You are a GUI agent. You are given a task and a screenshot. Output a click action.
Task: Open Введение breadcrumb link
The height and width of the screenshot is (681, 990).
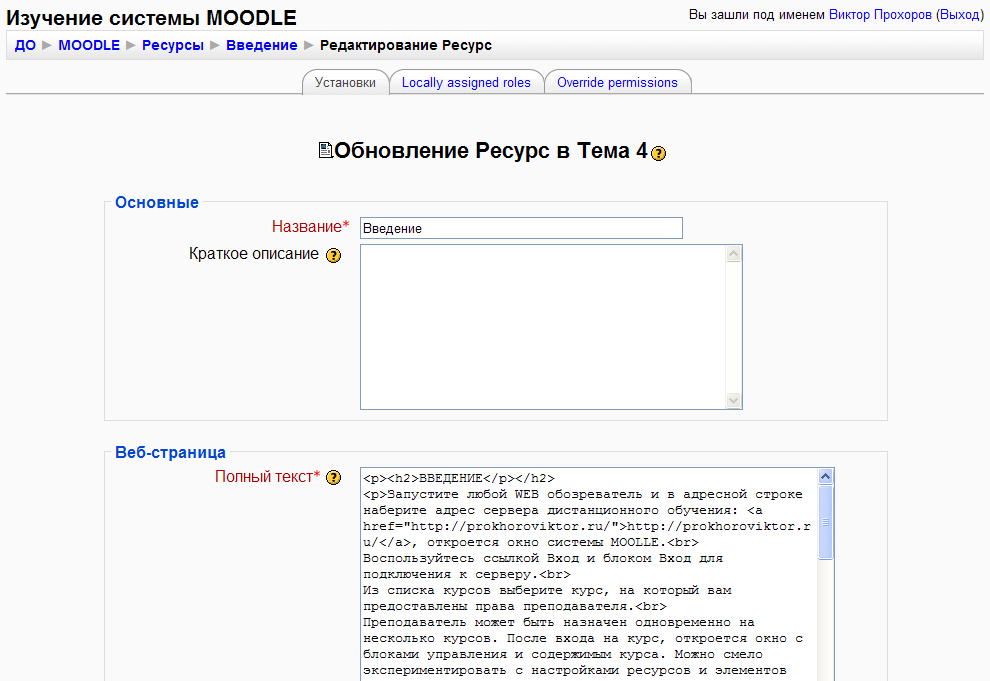(261, 45)
